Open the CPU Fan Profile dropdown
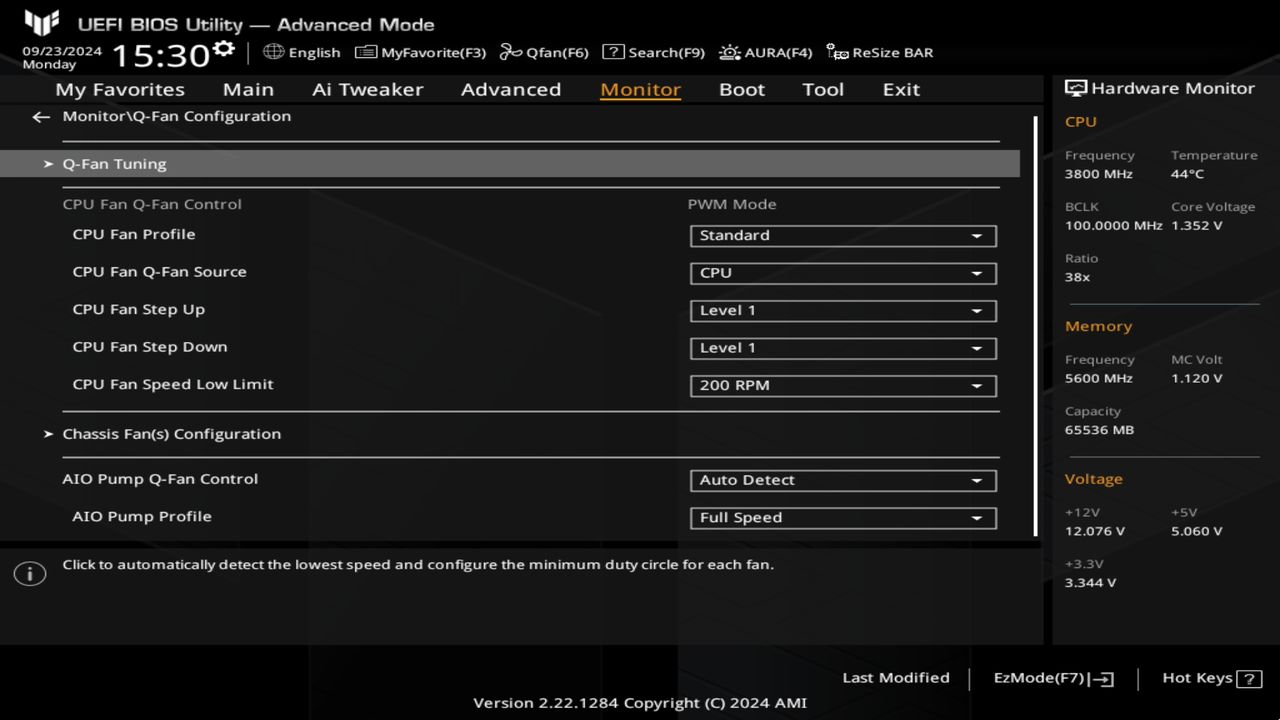The height and width of the screenshot is (720, 1280). [843, 236]
